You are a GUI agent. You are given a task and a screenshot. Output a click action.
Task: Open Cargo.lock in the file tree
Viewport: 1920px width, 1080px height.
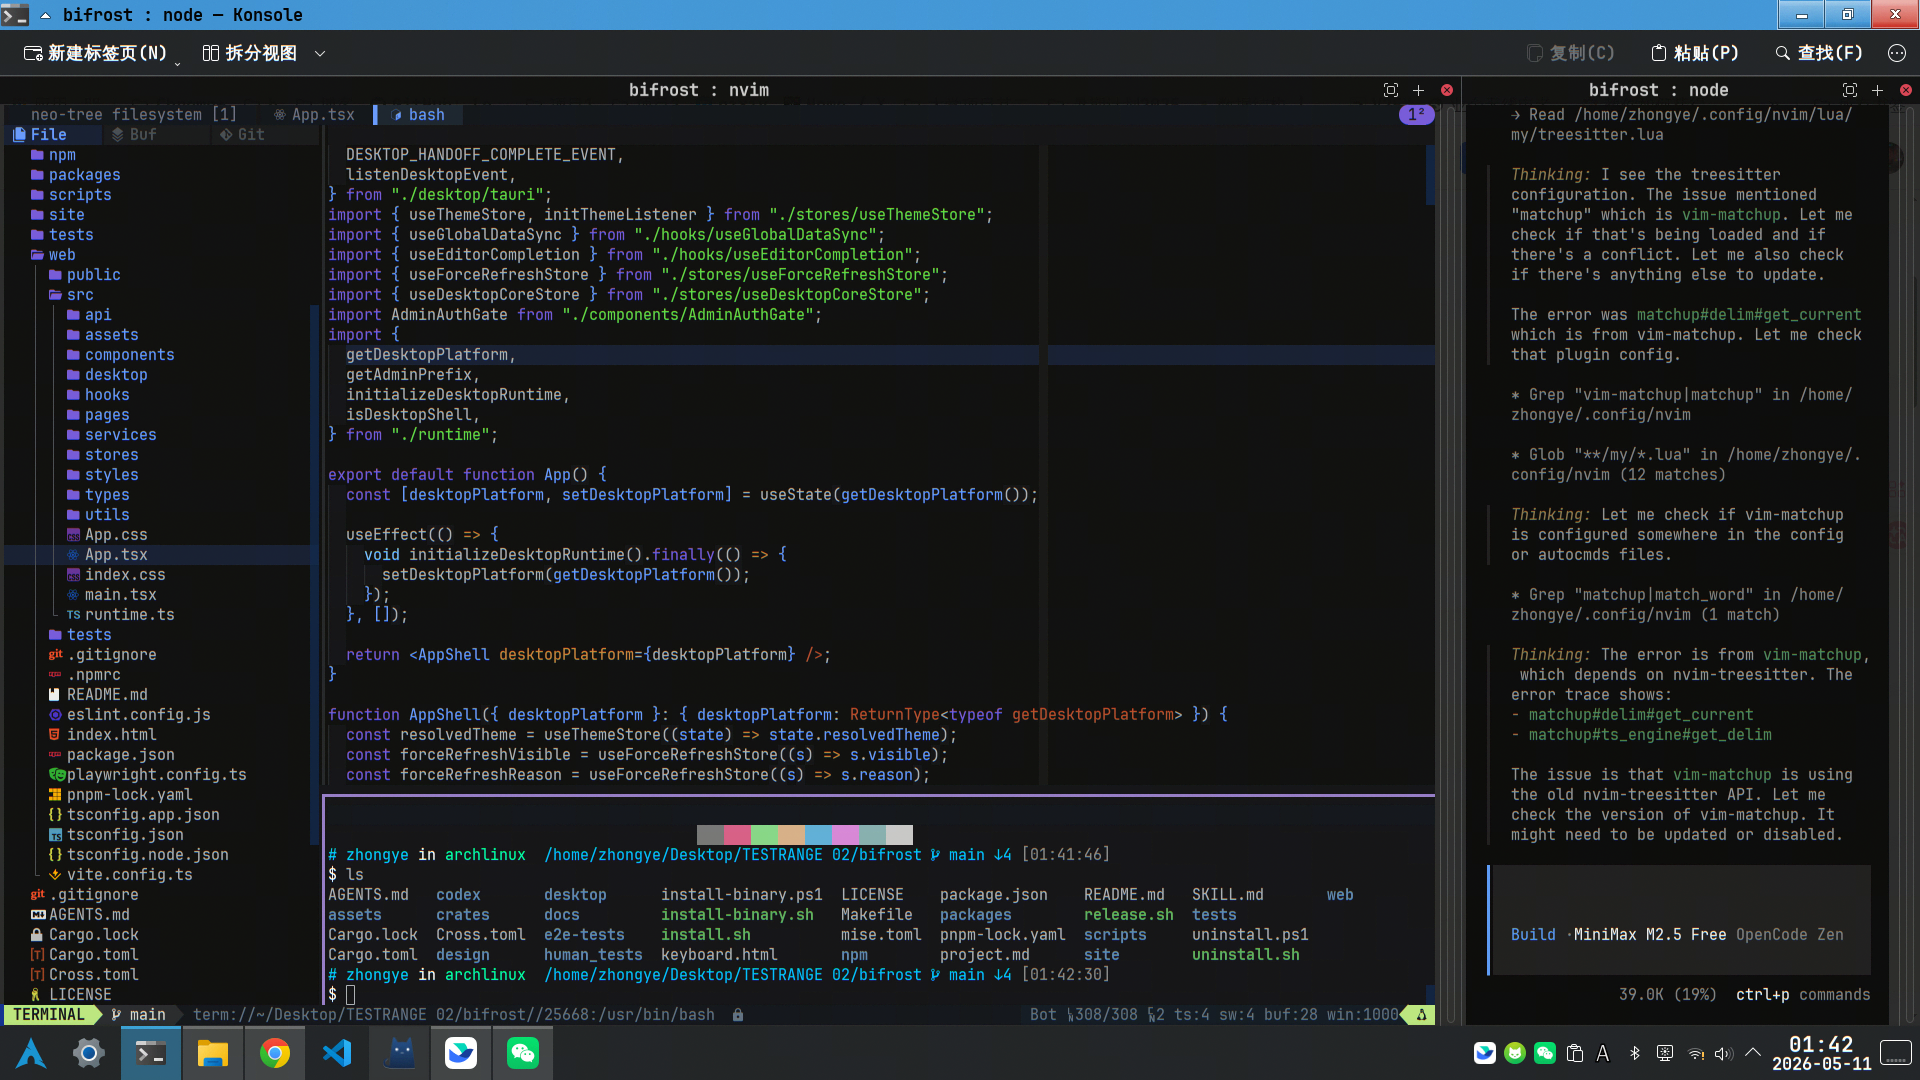84,935
